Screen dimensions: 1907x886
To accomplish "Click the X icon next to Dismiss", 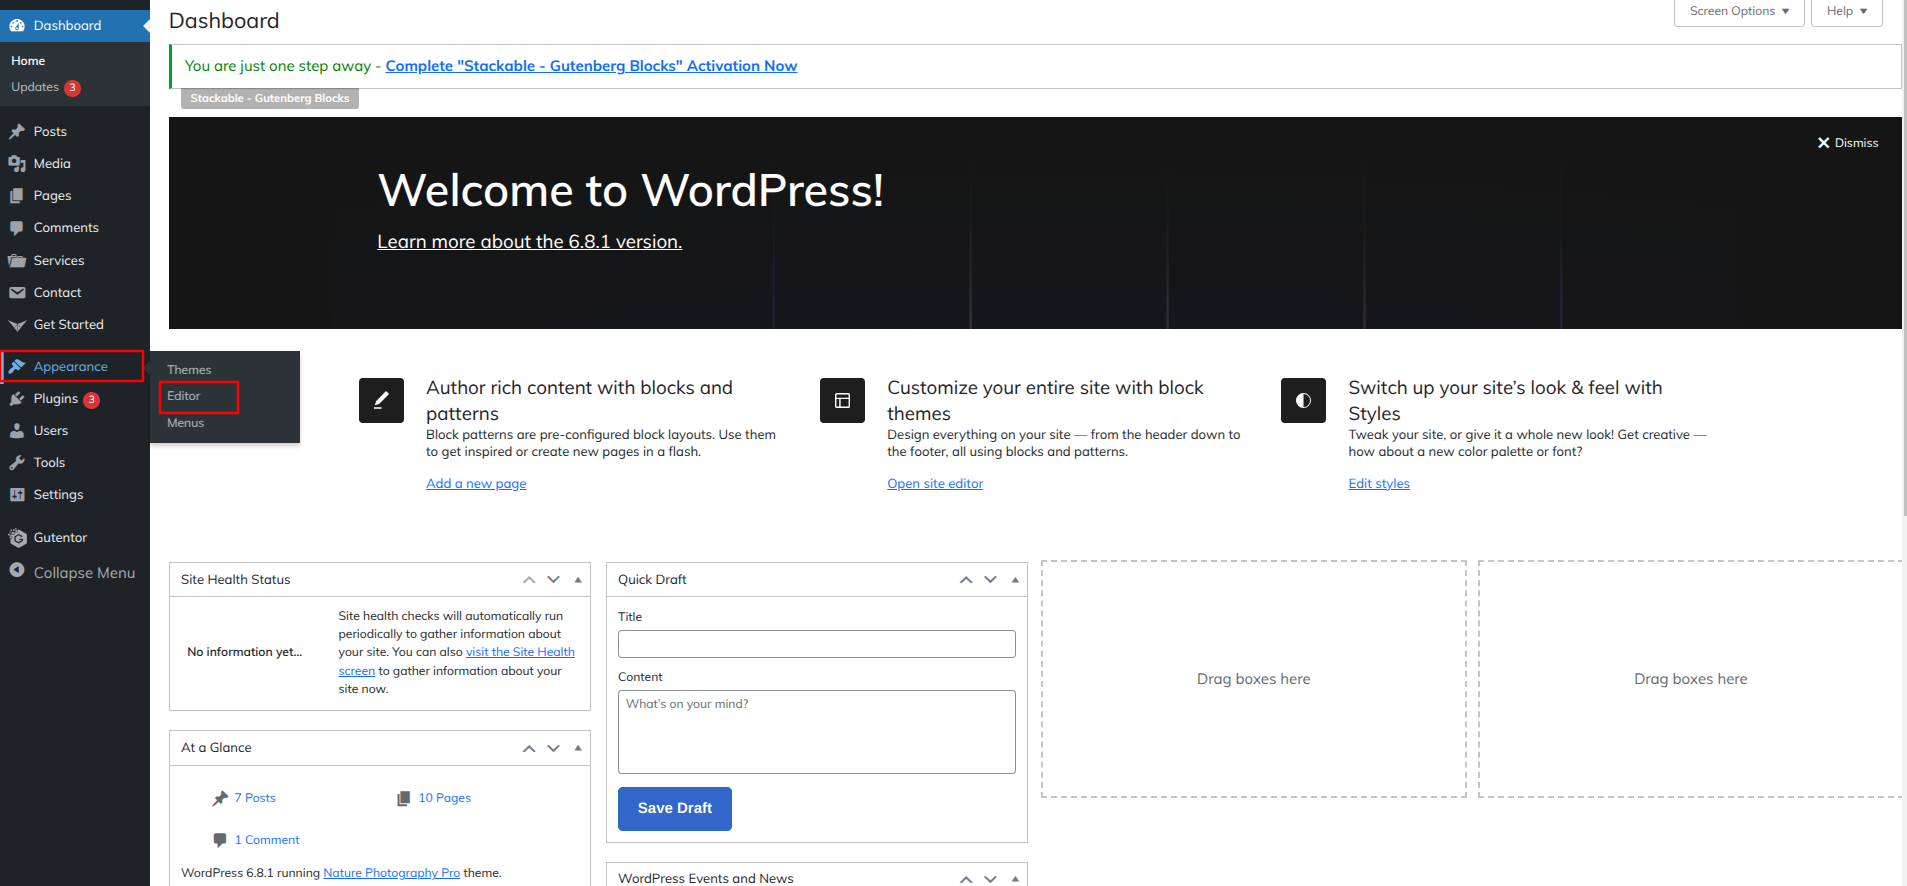I will click(1823, 143).
